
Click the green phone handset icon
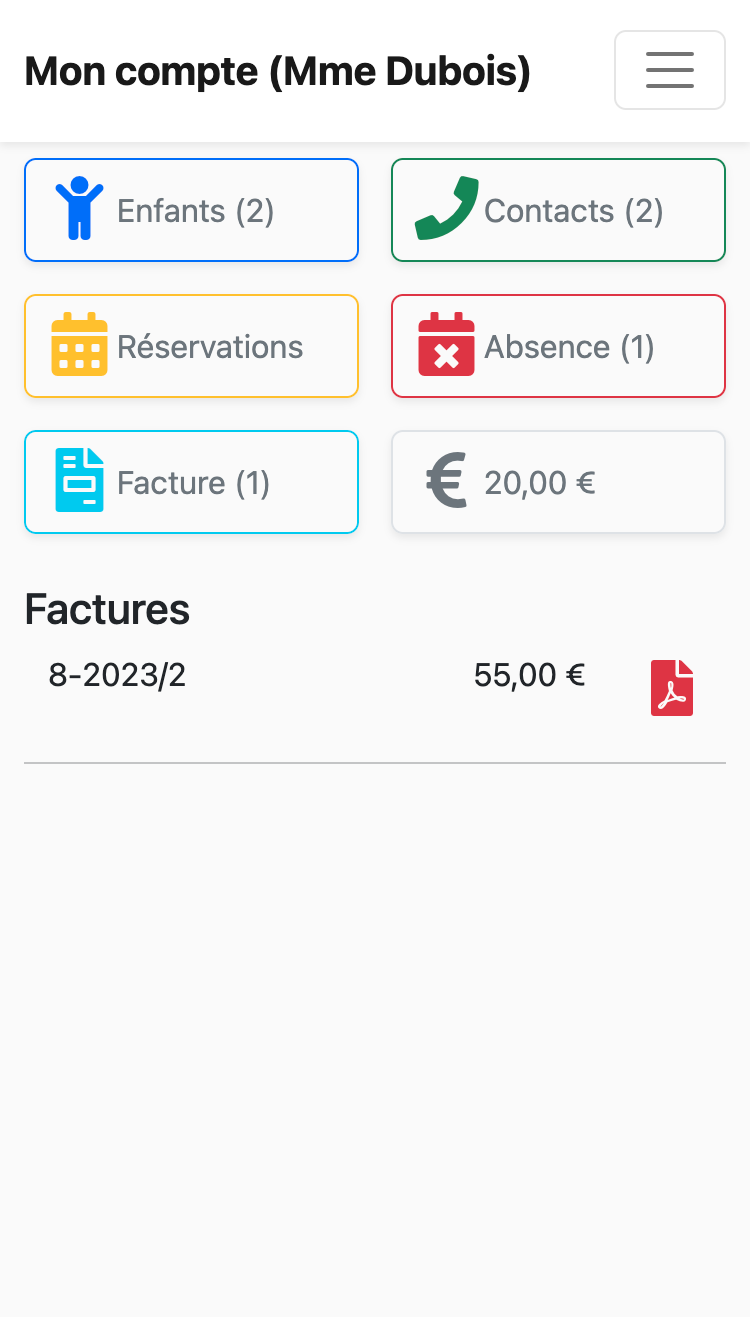coord(446,209)
